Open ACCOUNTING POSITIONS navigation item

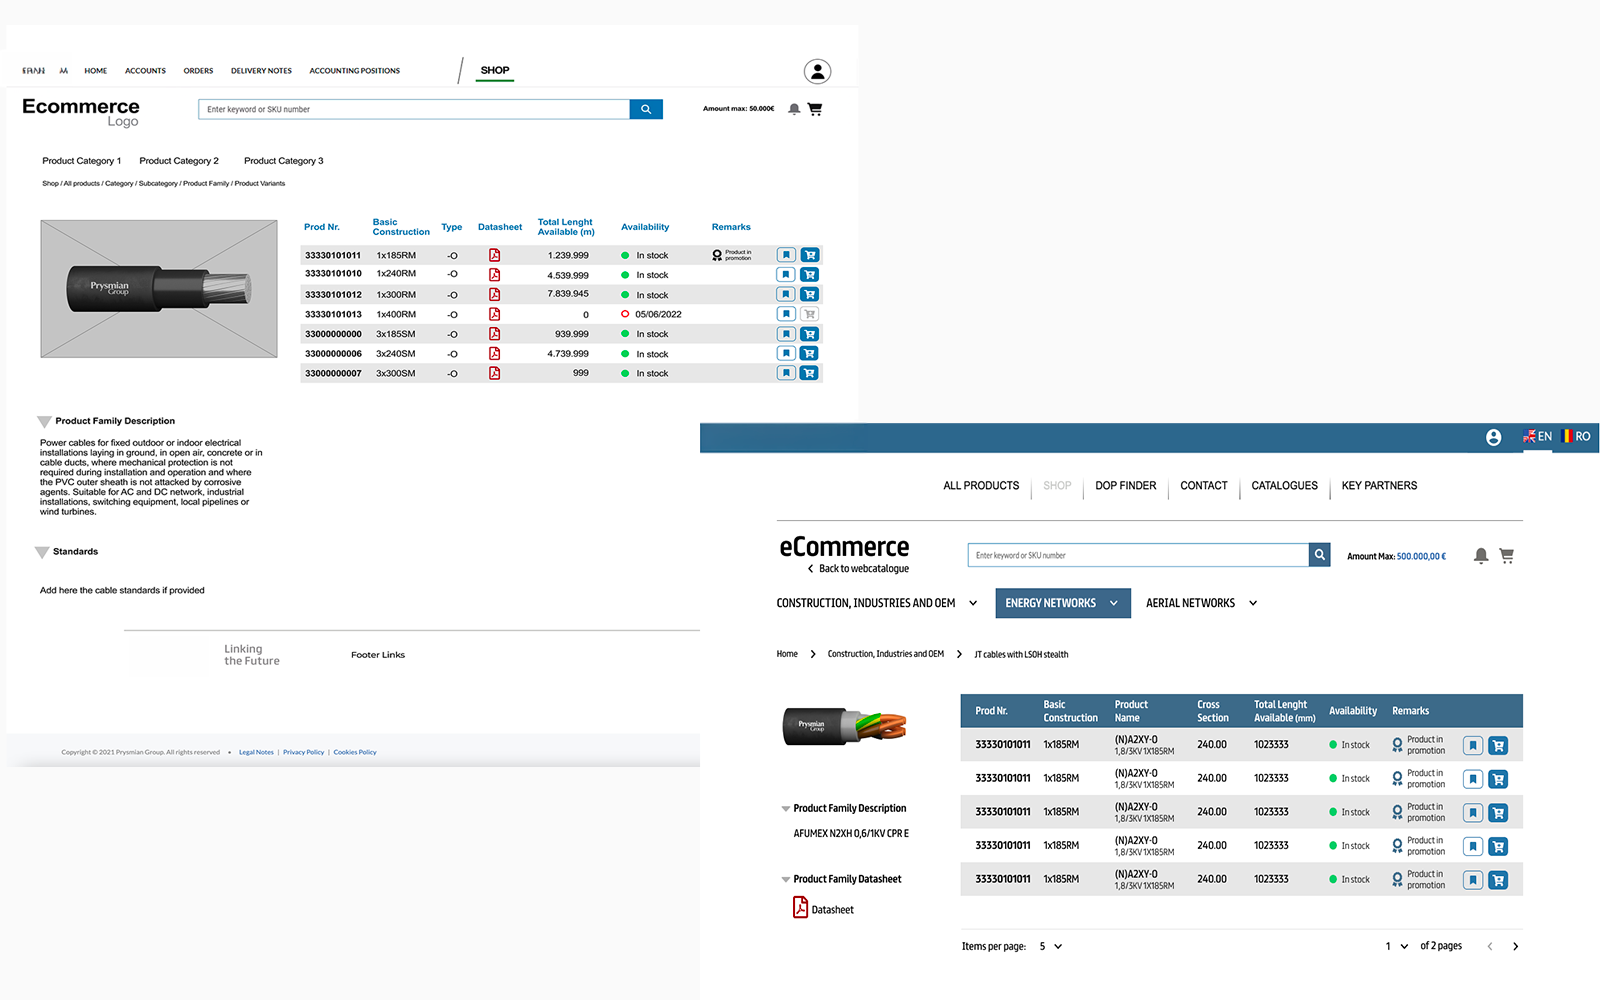(354, 71)
